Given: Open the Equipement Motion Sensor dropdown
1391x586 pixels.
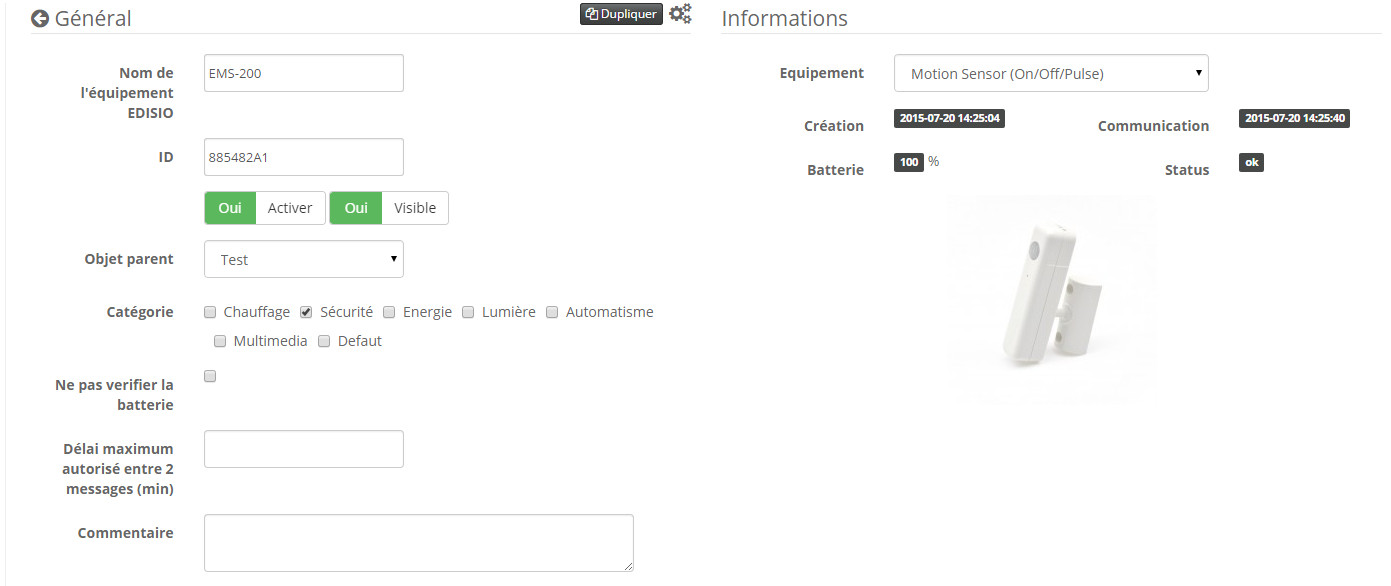Looking at the screenshot, I should click(x=1051, y=73).
